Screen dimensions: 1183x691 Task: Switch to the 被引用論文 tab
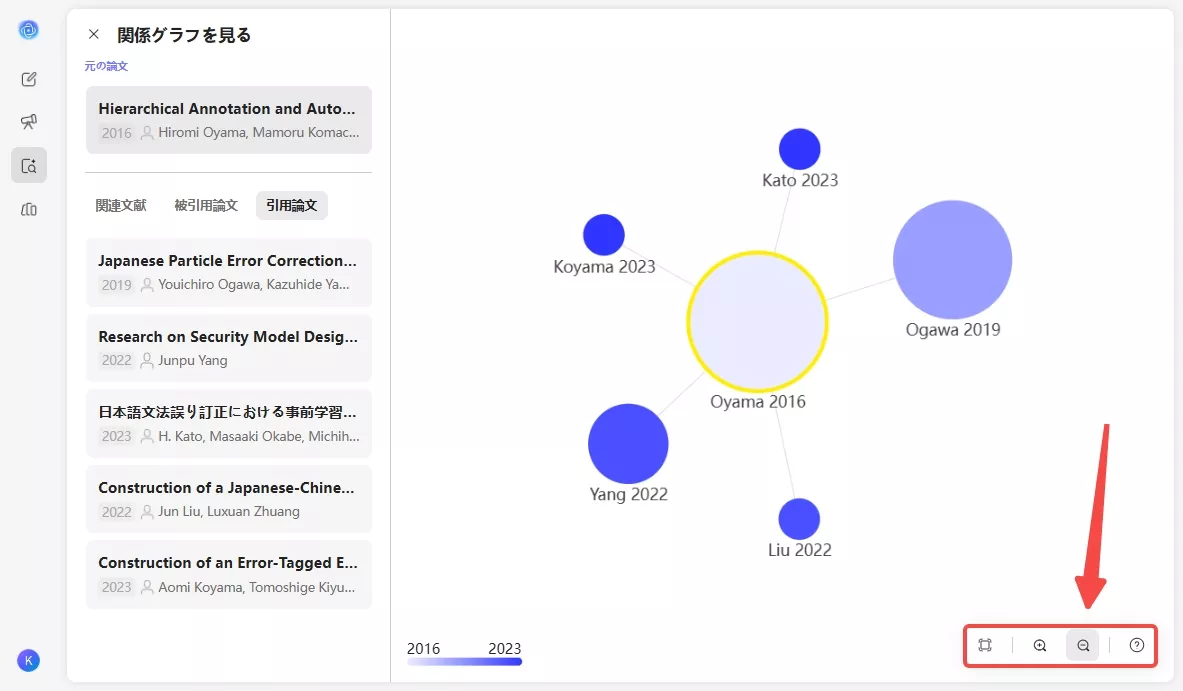point(206,205)
